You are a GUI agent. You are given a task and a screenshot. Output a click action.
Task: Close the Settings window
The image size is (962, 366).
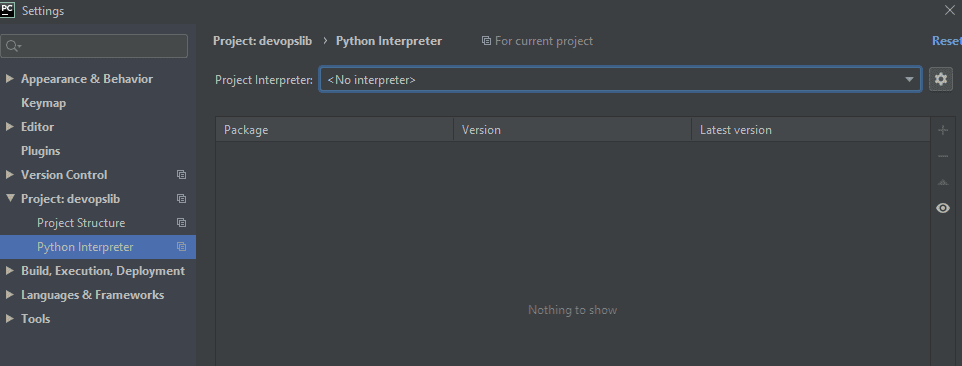point(950,9)
